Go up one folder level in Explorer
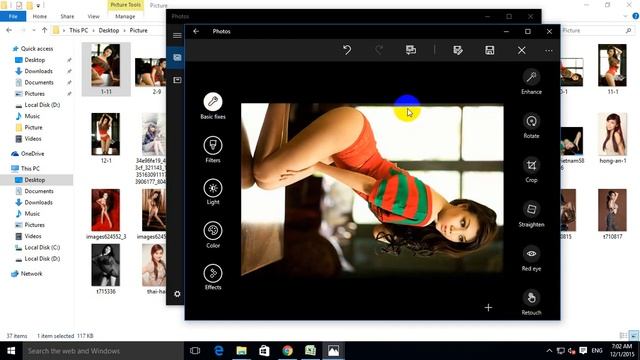 pos(44,30)
